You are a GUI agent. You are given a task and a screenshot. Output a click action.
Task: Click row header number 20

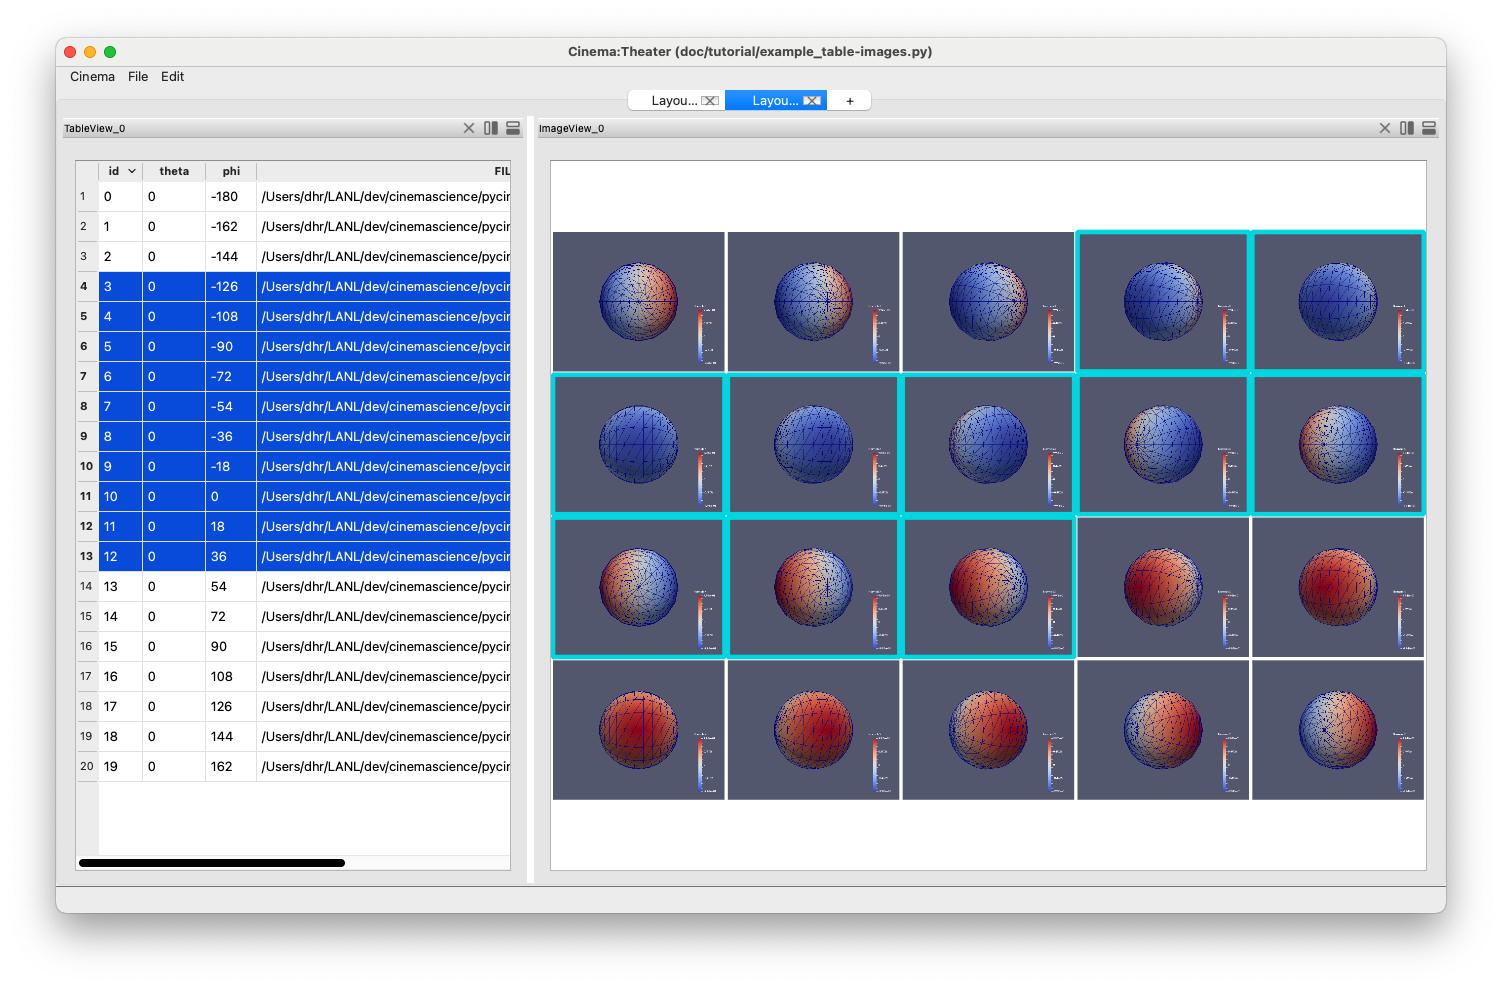point(87,767)
